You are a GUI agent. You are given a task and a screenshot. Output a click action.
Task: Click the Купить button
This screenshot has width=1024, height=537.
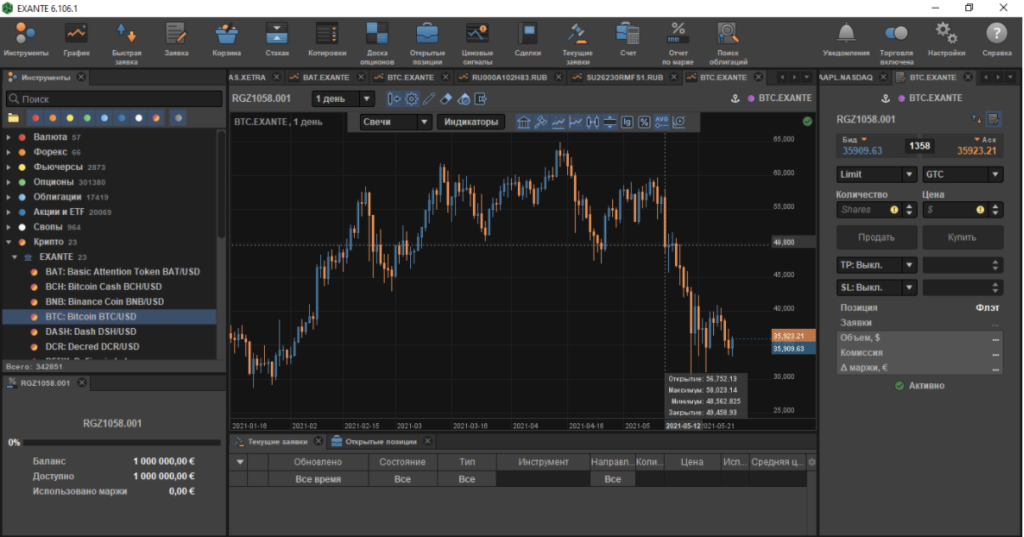[962, 238]
